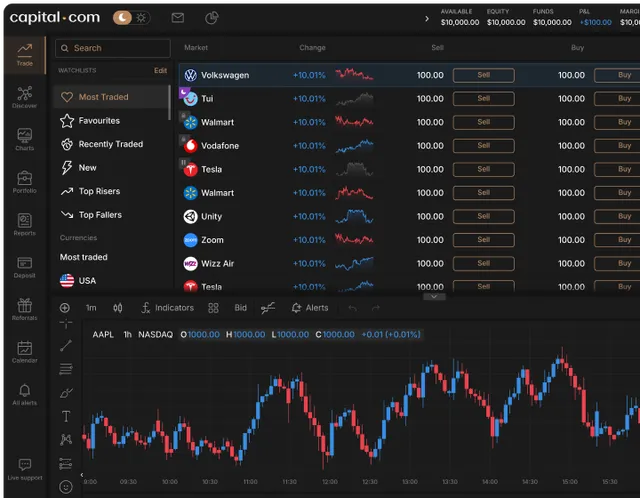This screenshot has height=498, width=640.
Task: Open the Unity sparkline chart thumbnail
Action: [354, 216]
